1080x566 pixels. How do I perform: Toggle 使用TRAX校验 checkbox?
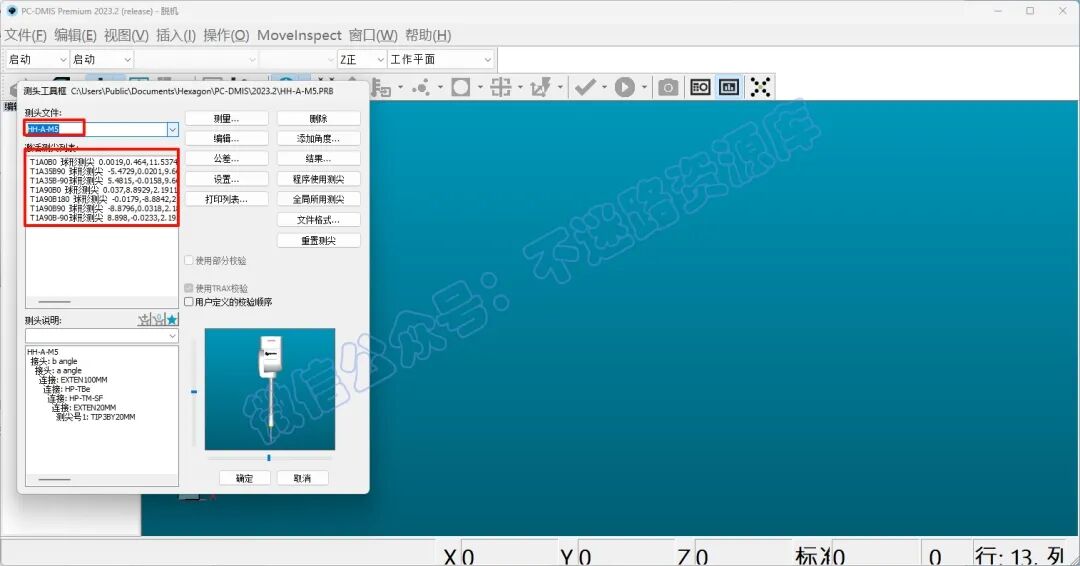coord(189,288)
